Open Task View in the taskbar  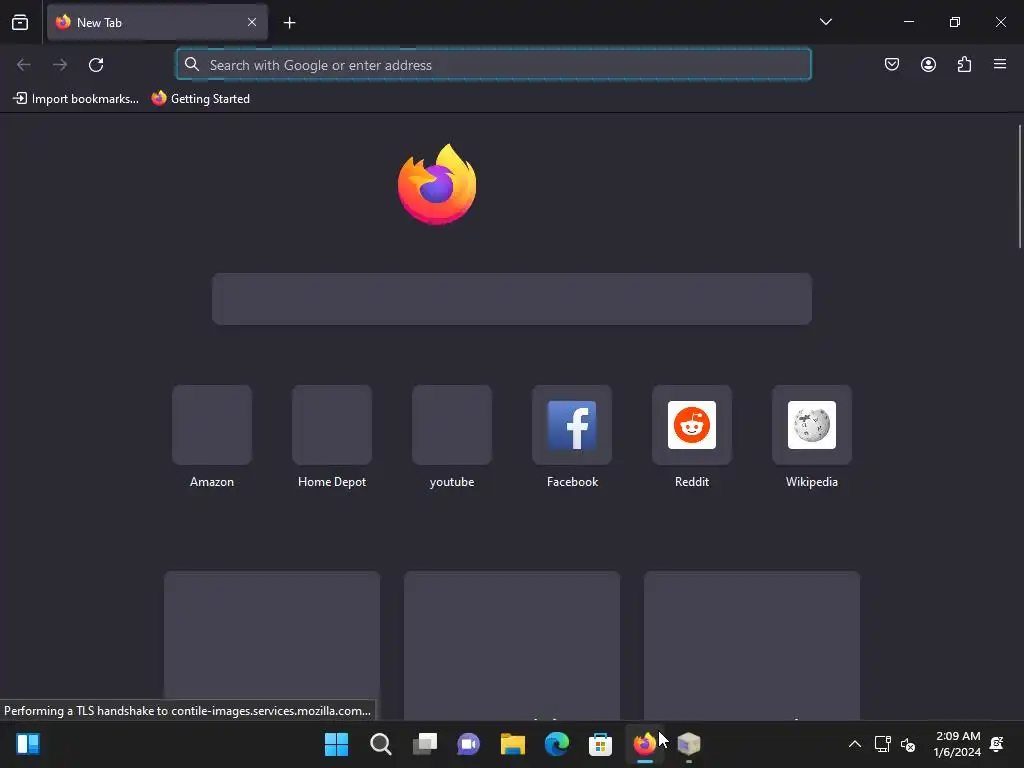(x=424, y=744)
